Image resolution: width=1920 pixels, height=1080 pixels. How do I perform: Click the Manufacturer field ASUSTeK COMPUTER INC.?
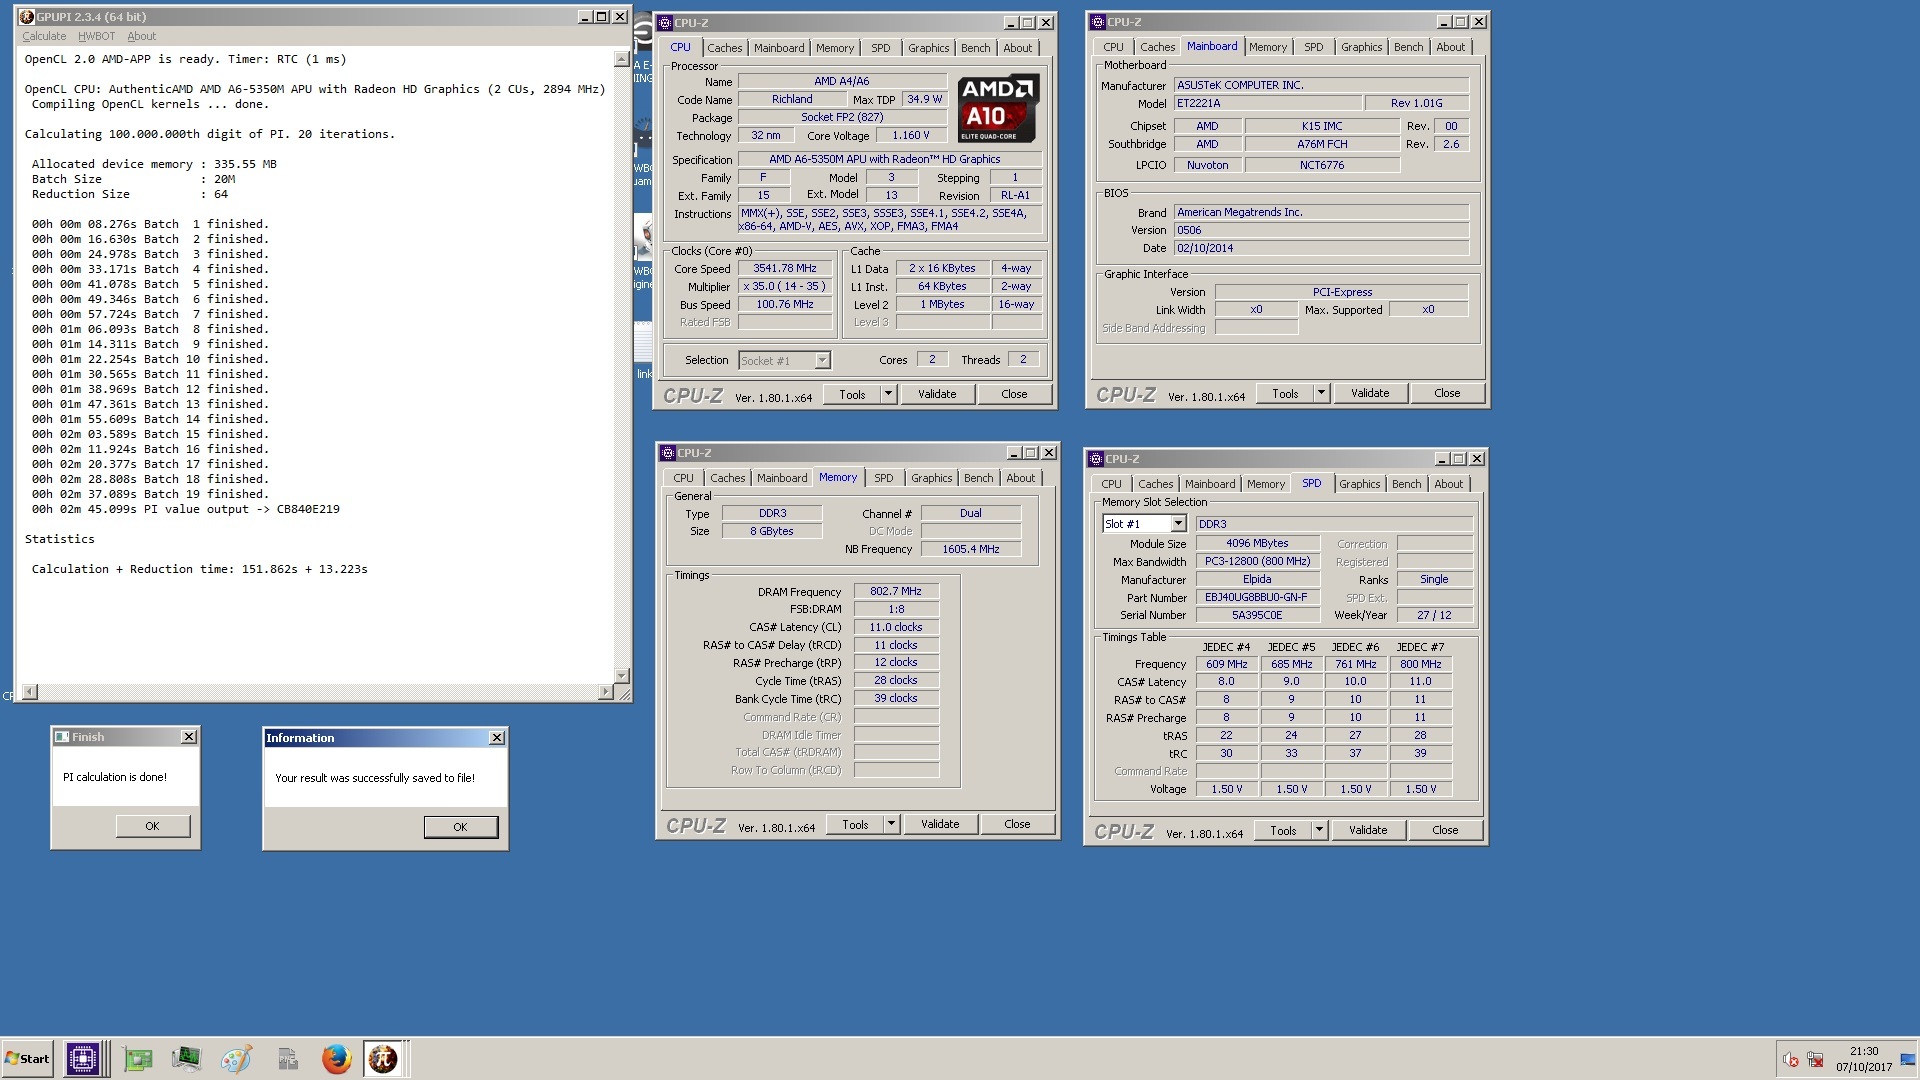tap(1322, 85)
